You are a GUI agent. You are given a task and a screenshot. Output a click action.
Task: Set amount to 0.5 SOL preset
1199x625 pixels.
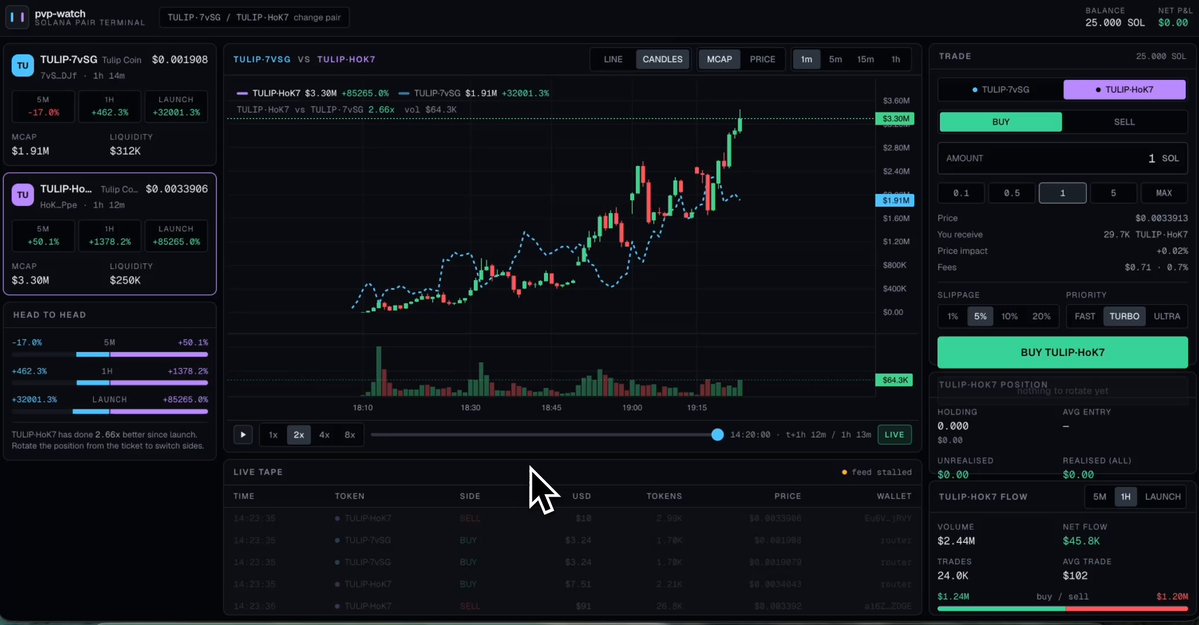point(1012,193)
